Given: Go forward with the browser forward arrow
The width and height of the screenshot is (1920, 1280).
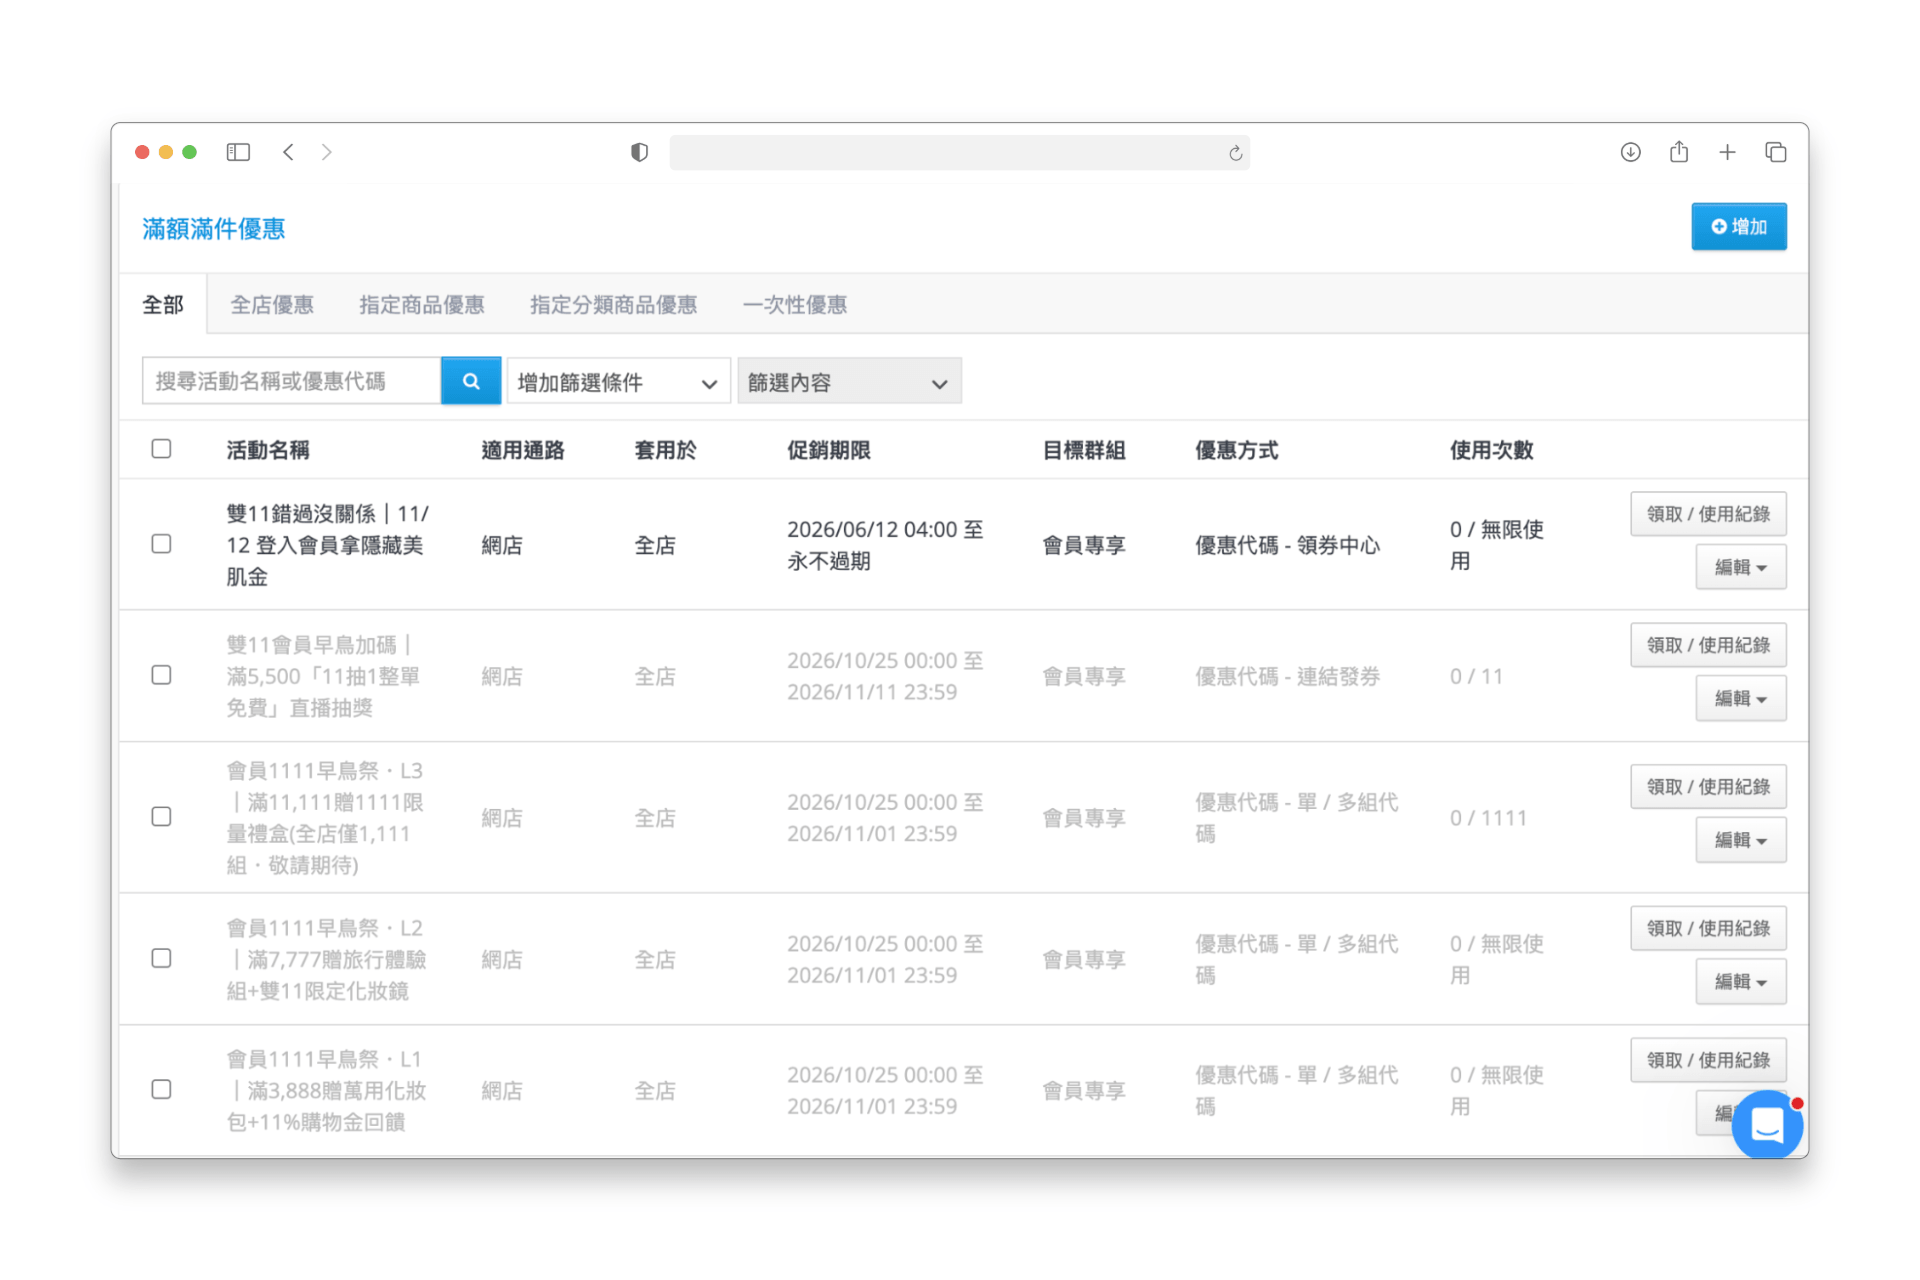Looking at the screenshot, I should (326, 152).
